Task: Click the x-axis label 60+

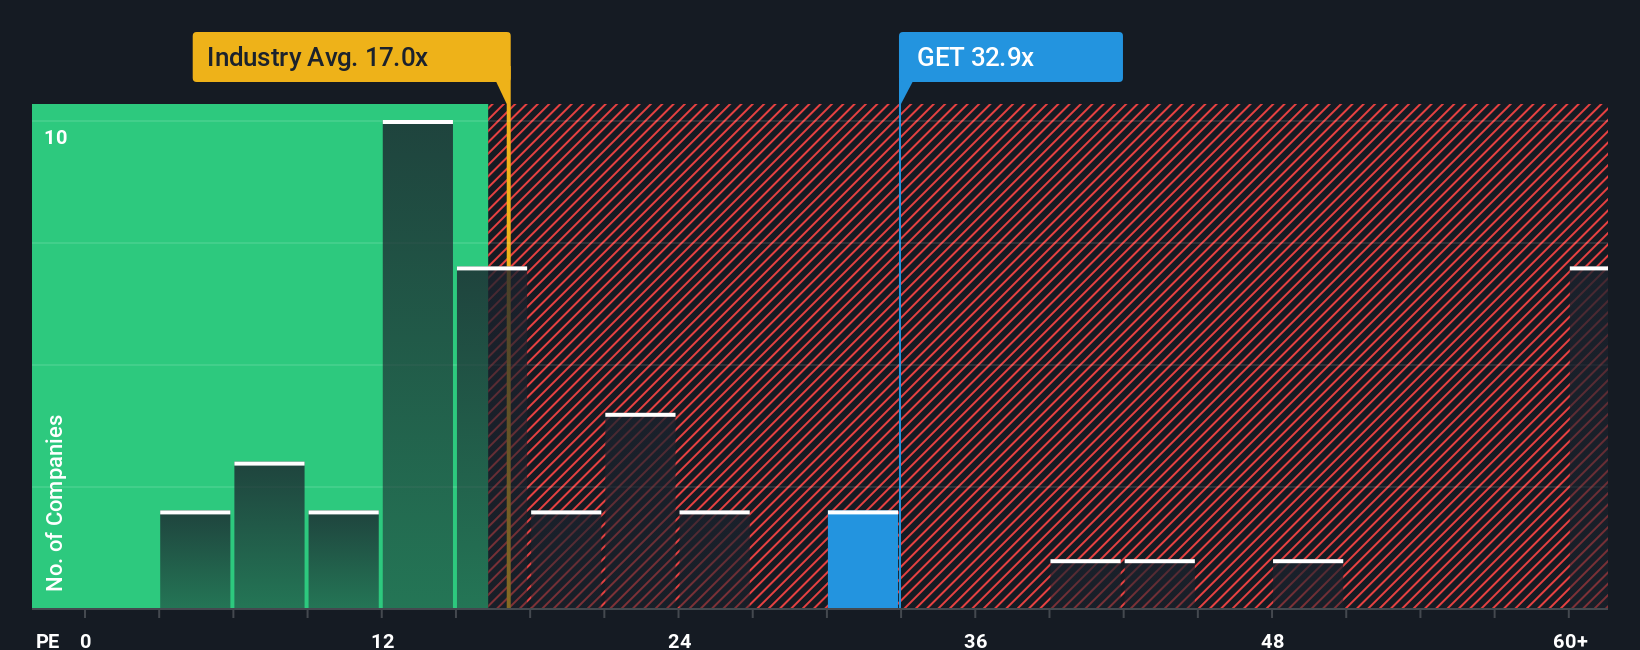Action: pyautogui.click(x=1570, y=640)
